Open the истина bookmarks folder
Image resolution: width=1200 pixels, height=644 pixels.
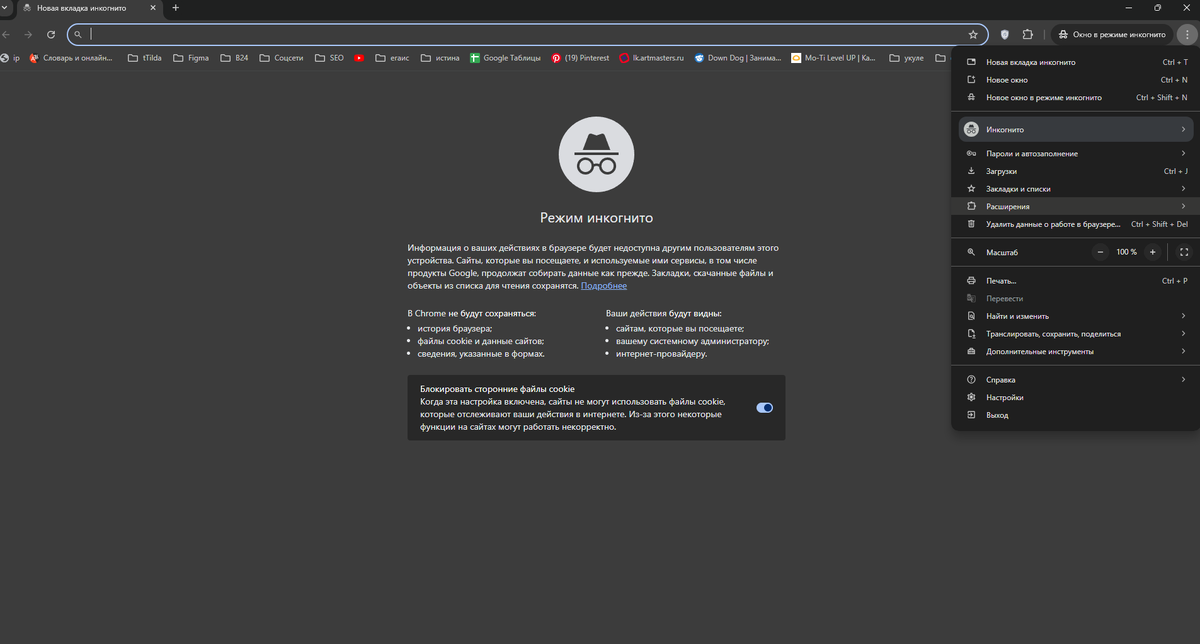(440, 58)
